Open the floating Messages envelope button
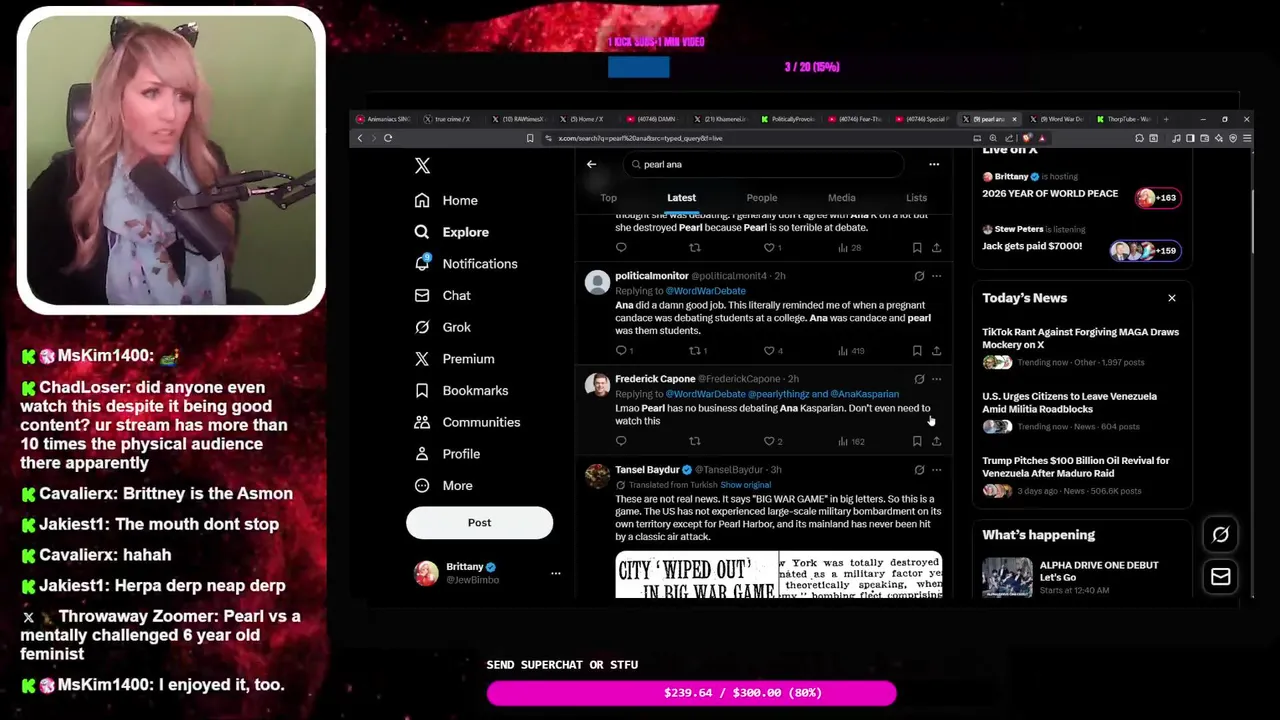 pos(1220,577)
